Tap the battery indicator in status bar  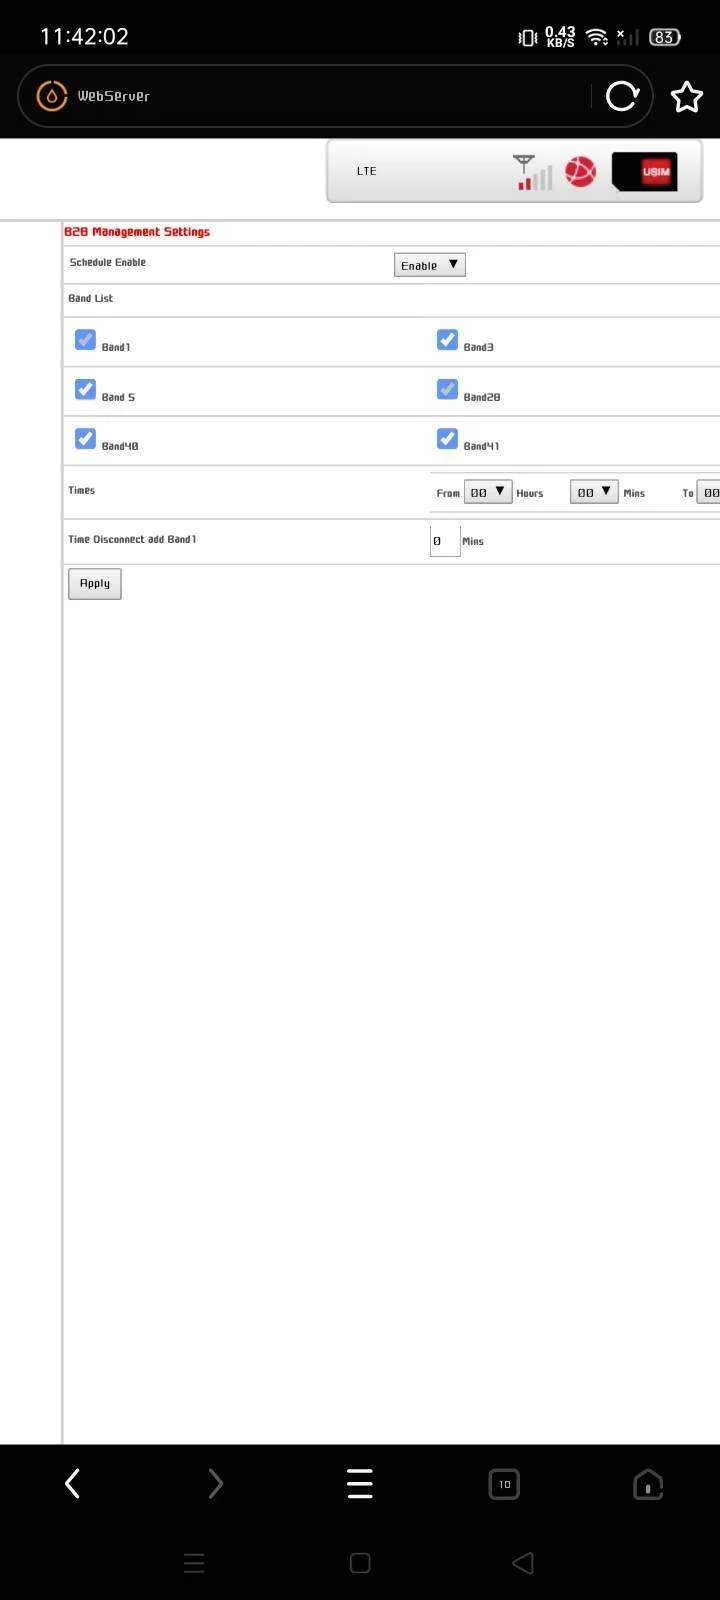(x=665, y=37)
